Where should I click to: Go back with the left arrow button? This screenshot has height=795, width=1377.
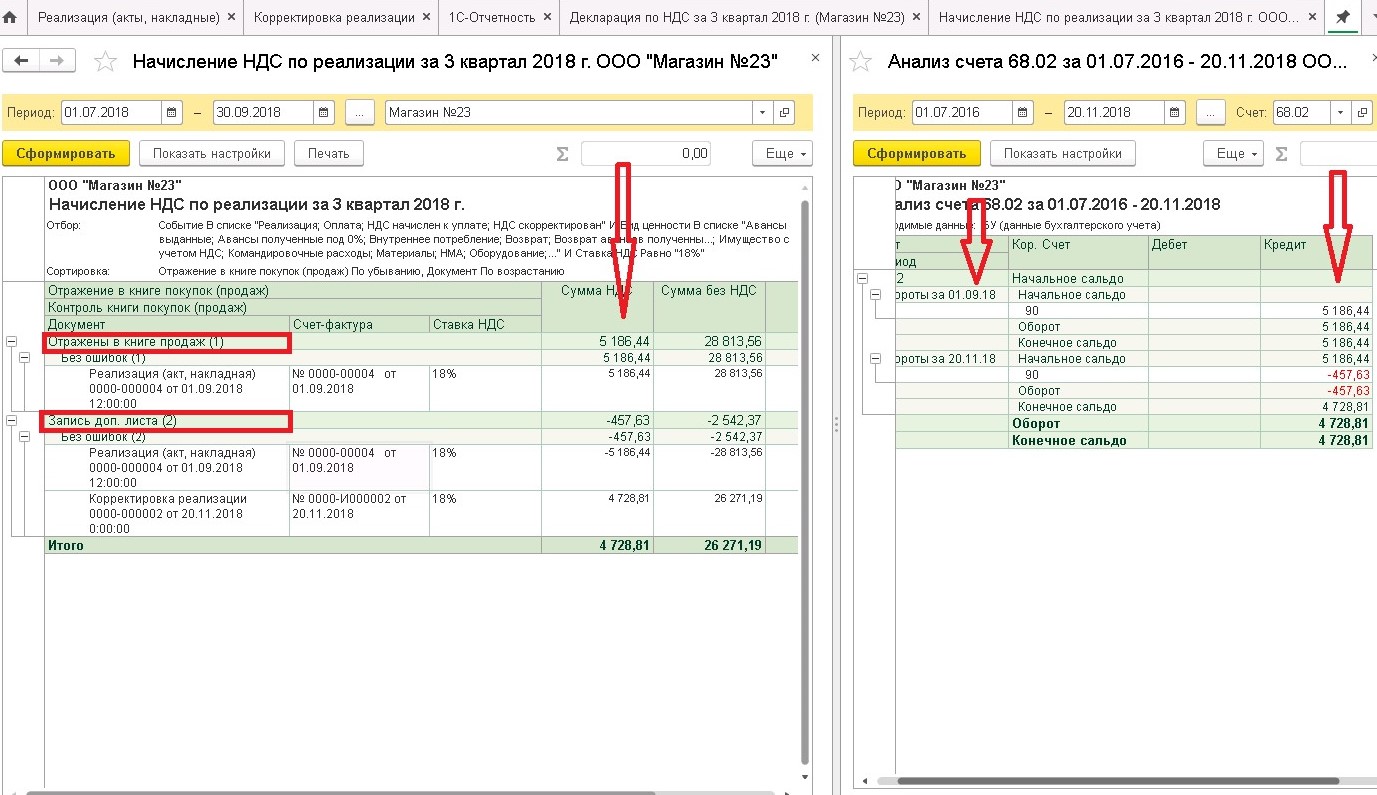[x=21, y=61]
